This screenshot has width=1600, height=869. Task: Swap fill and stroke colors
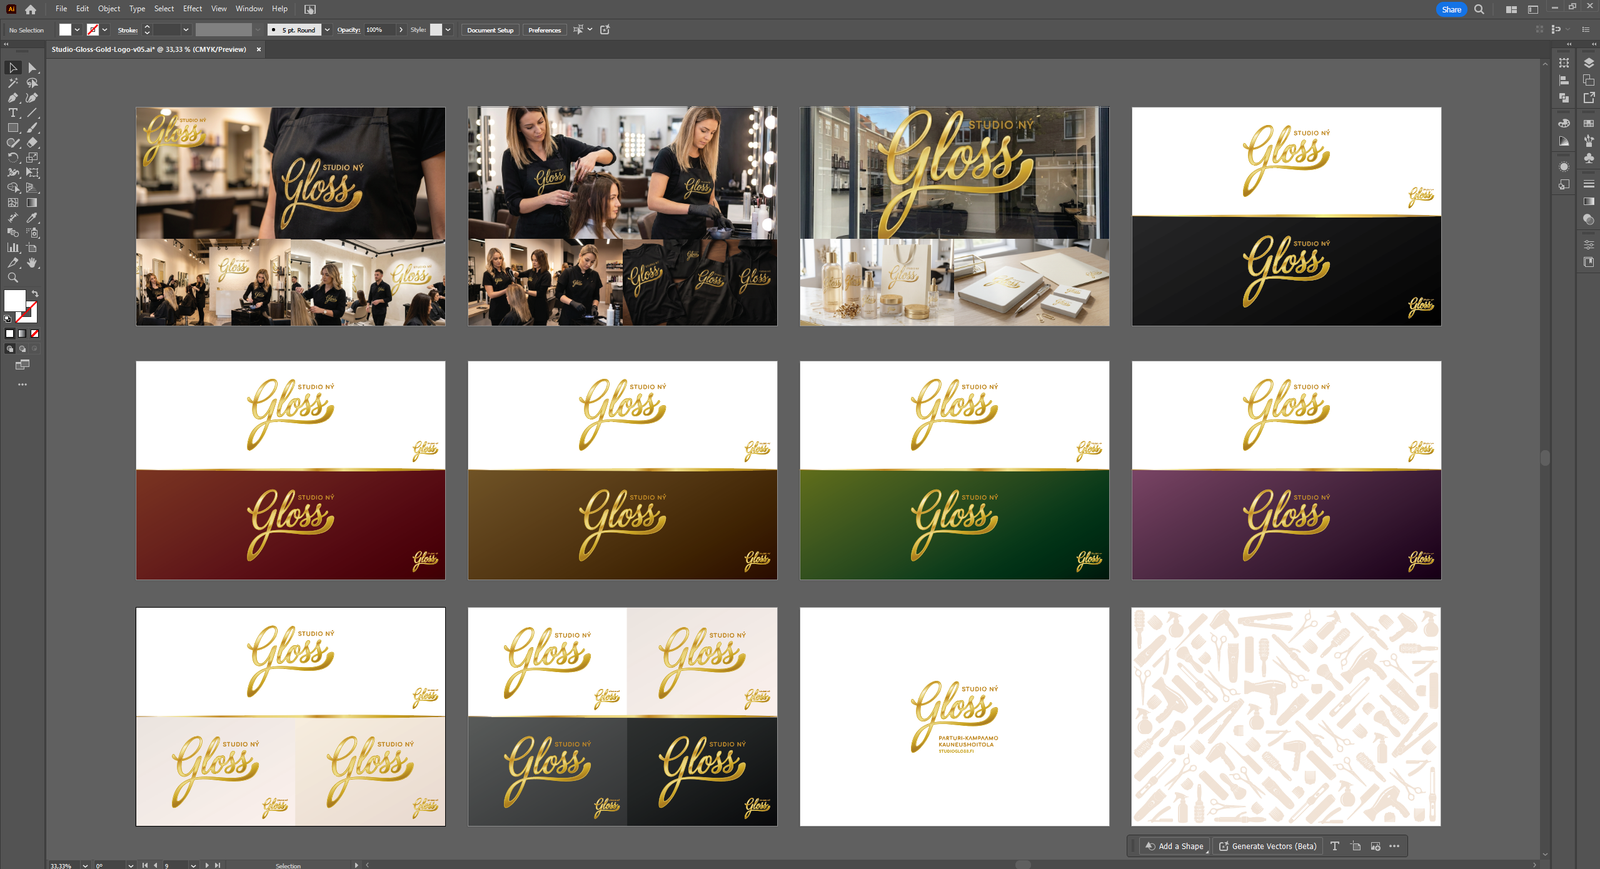(x=35, y=294)
